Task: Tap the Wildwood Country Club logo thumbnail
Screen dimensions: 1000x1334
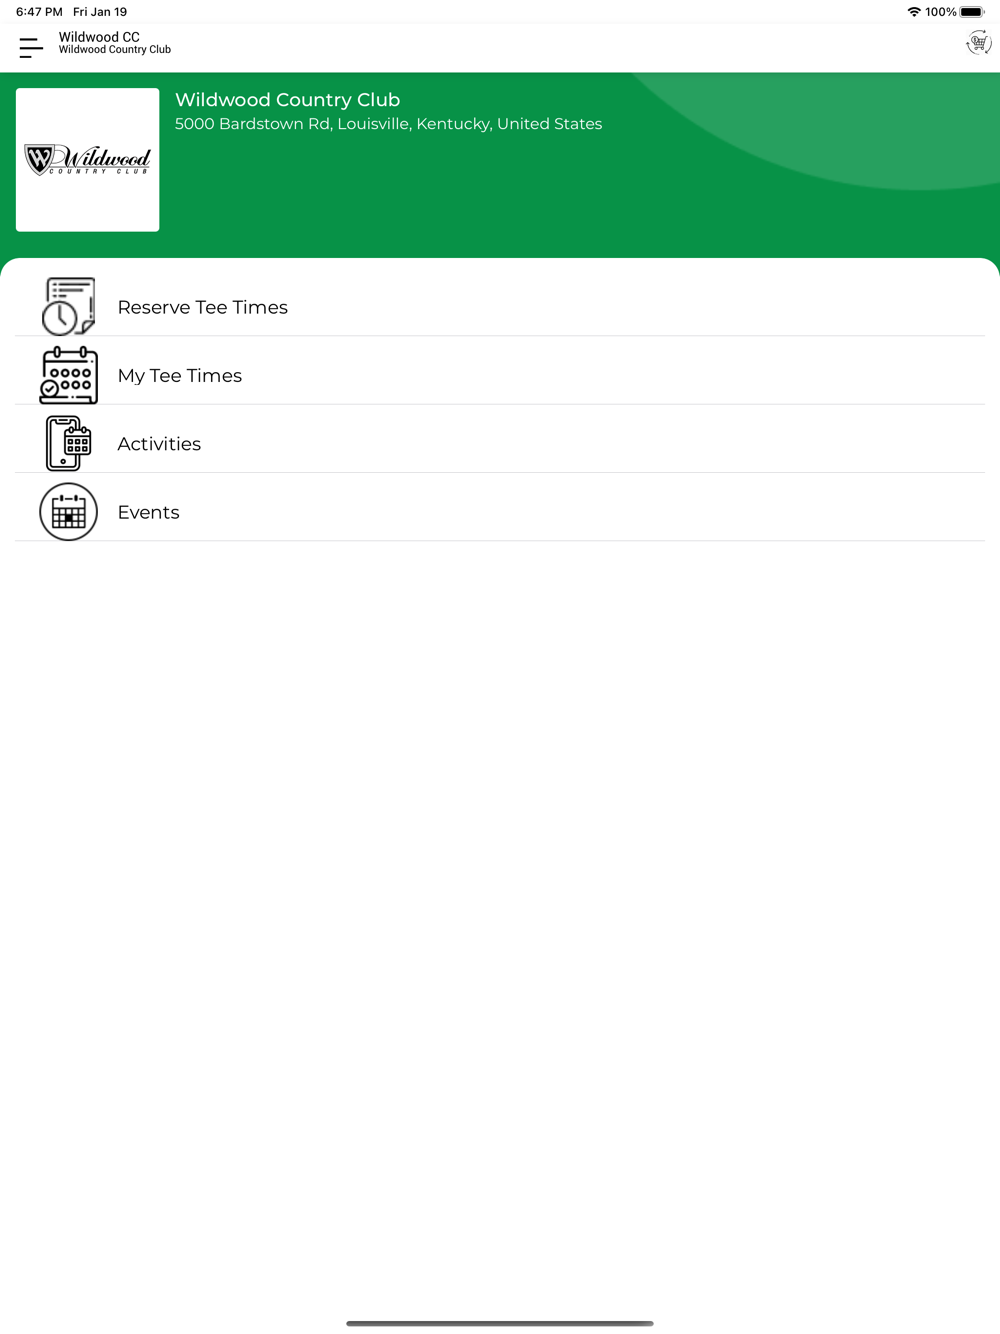Action: 87,160
